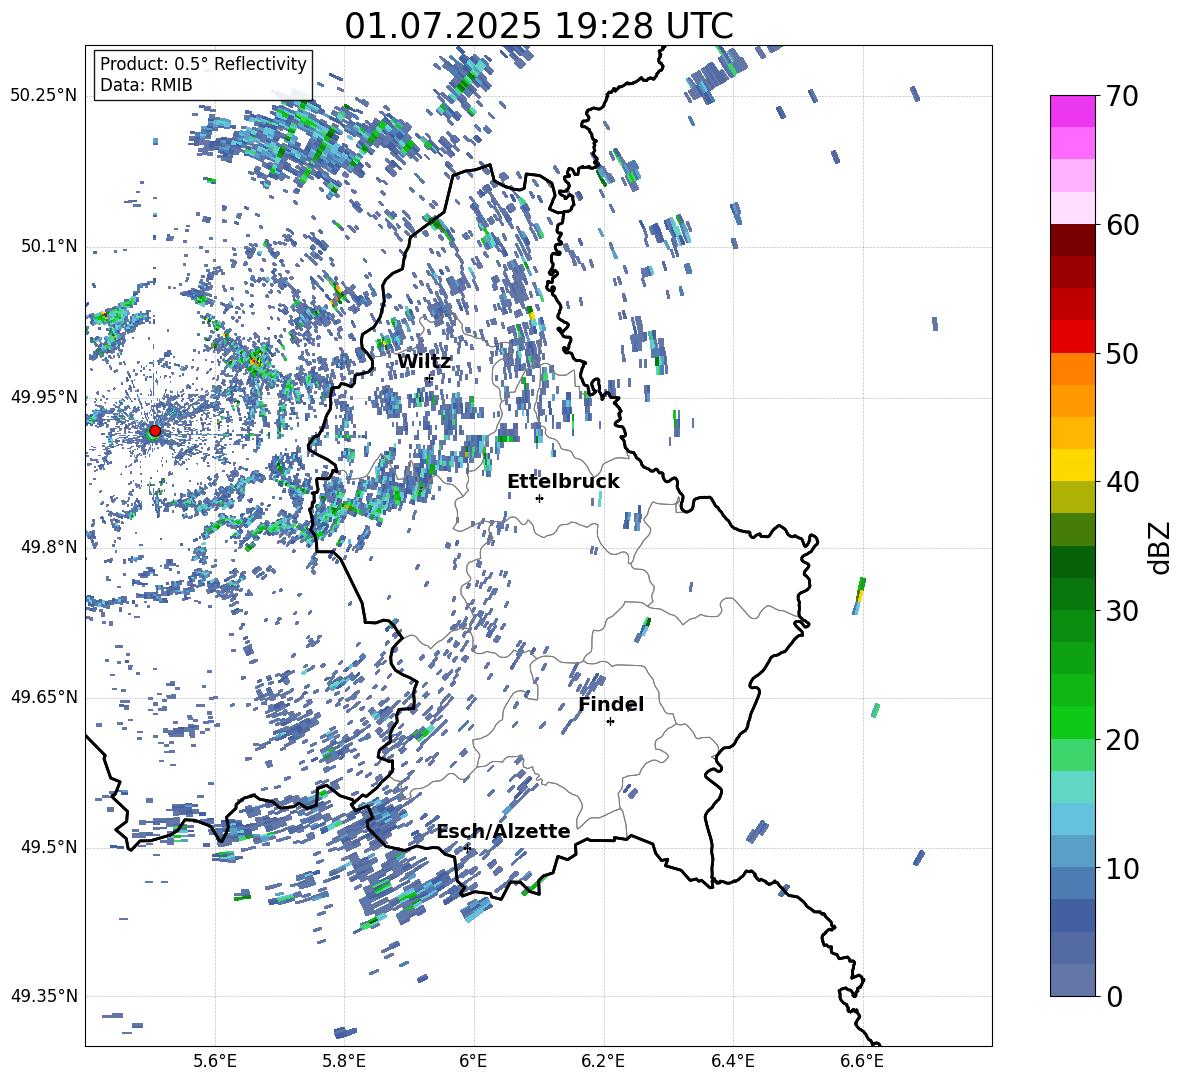Click the 0 colorbar tick label
Image resolution: width=1184 pixels, height=1081 pixels.
tap(1115, 996)
